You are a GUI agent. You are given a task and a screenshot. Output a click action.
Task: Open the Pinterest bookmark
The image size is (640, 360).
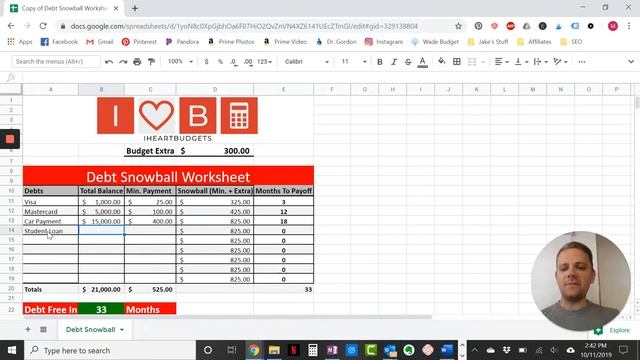[x=139, y=42]
